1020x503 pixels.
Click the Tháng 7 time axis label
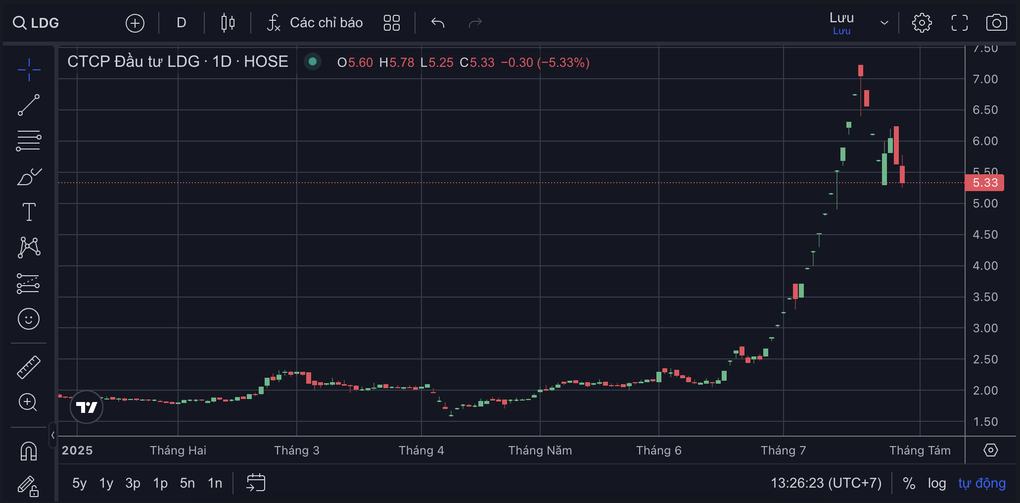click(x=783, y=450)
